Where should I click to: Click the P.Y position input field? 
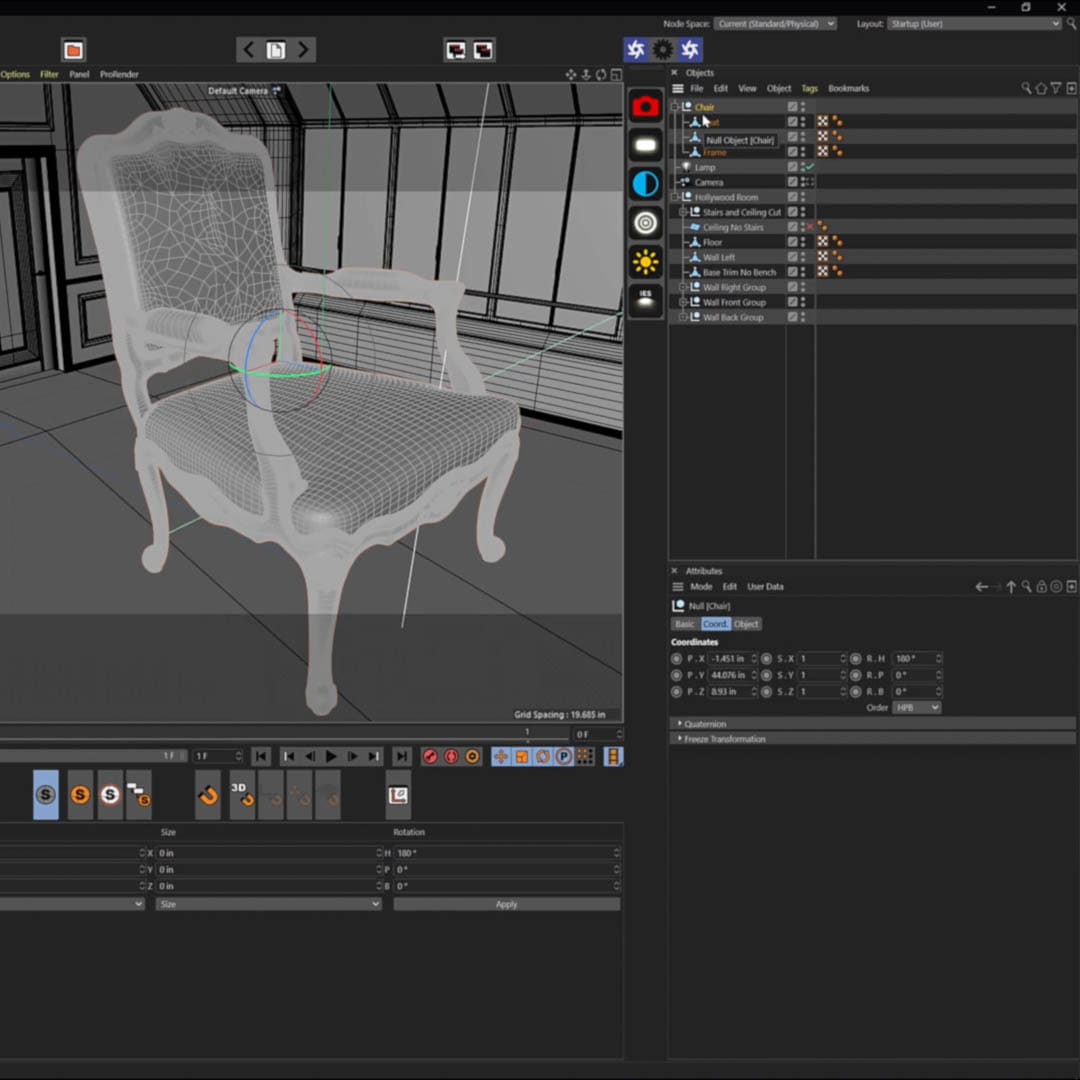click(x=727, y=675)
